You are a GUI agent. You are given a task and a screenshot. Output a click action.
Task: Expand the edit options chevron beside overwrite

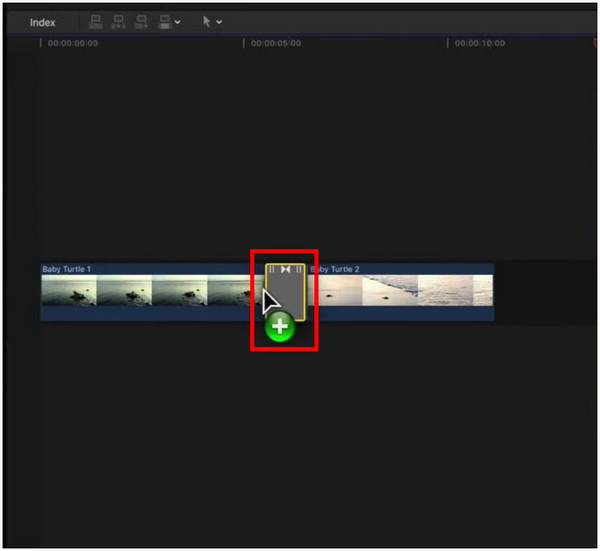(178, 22)
